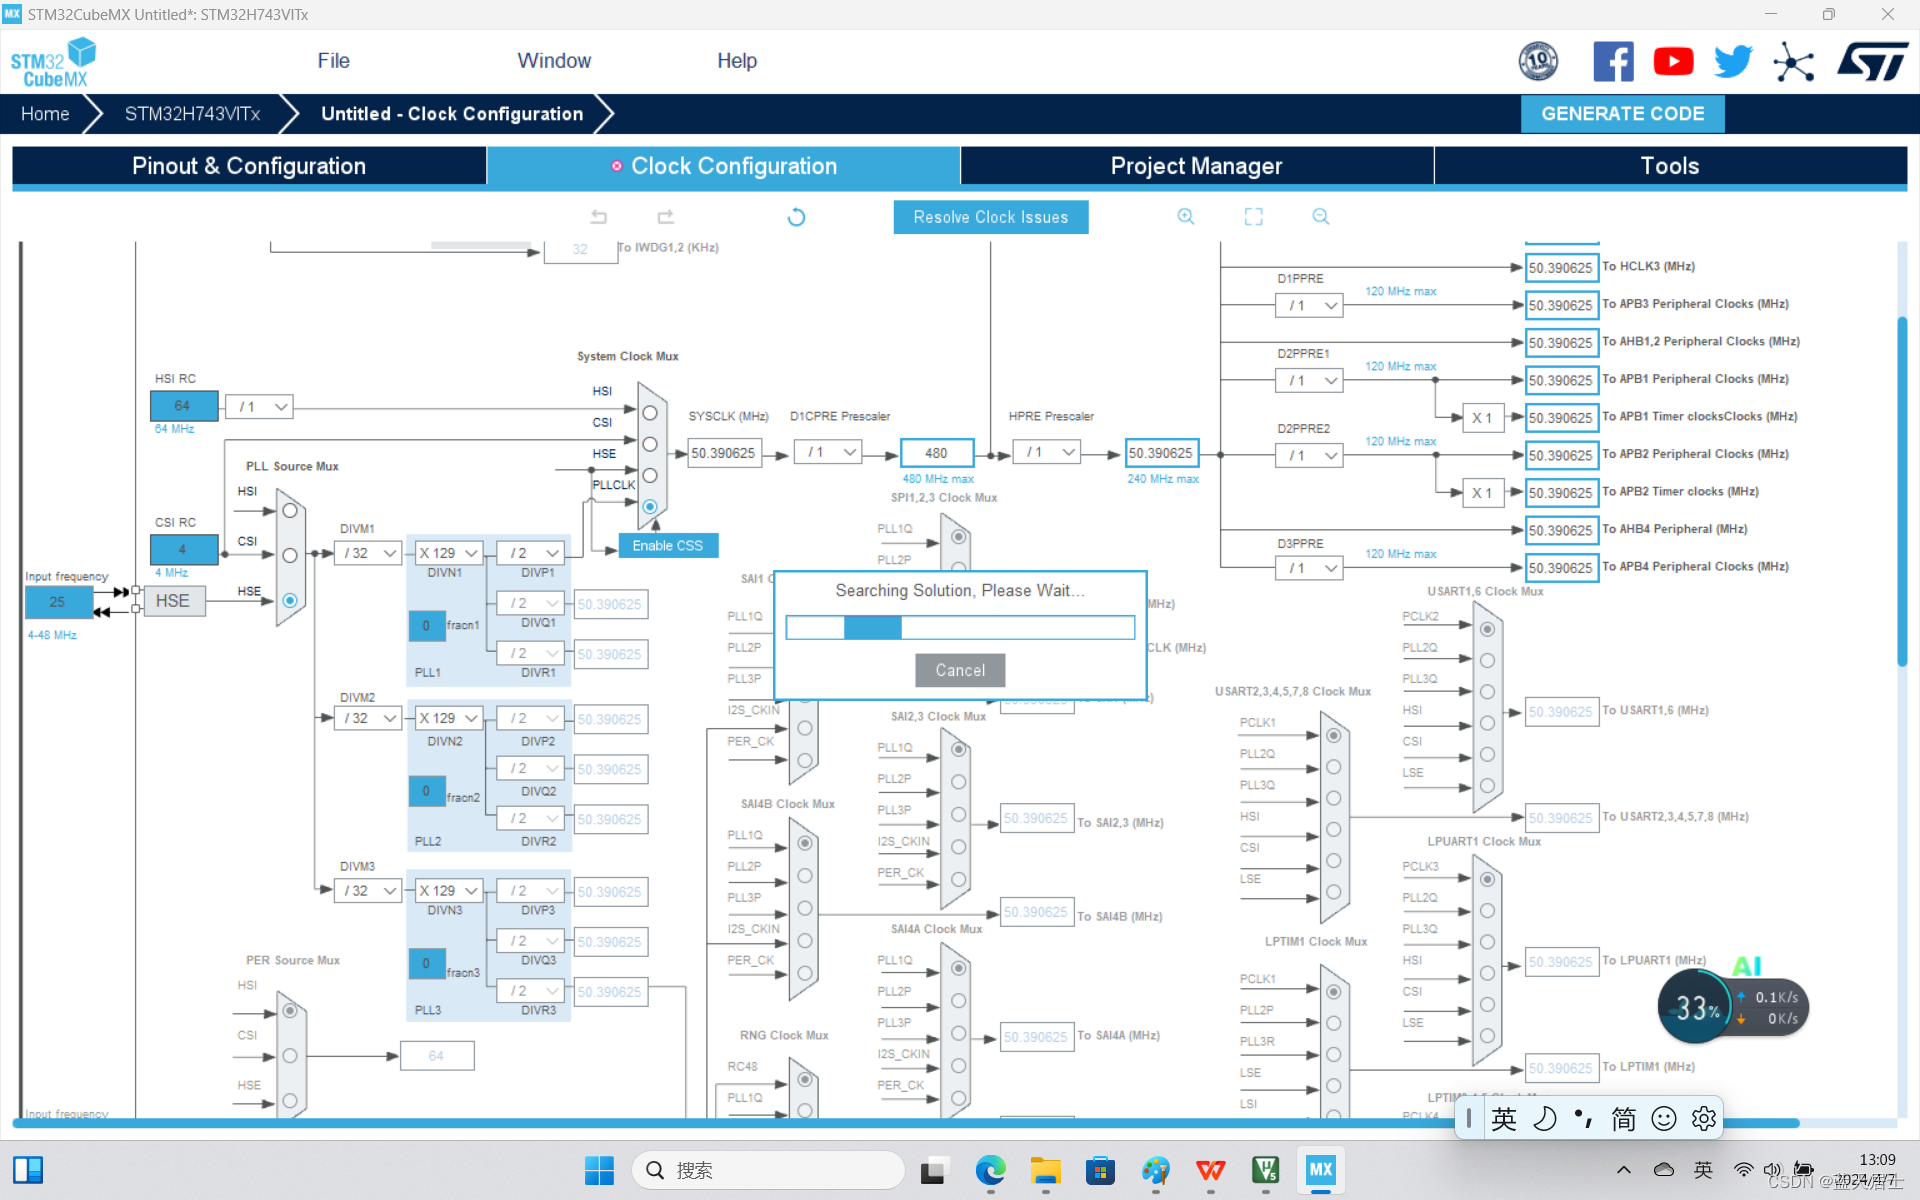Select HSI in System Clock Mux

(x=650, y=413)
